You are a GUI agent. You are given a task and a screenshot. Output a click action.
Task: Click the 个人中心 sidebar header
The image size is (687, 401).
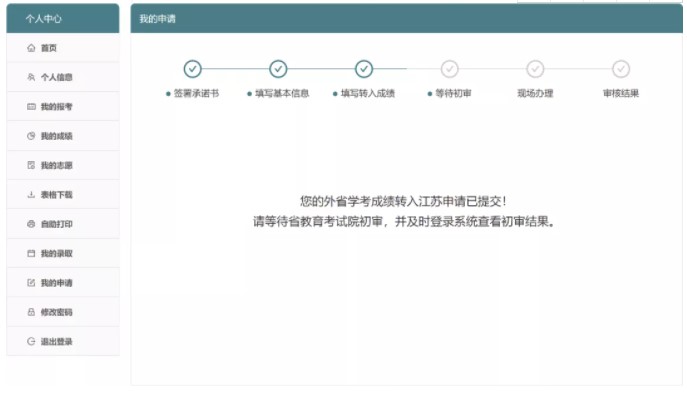click(44, 19)
